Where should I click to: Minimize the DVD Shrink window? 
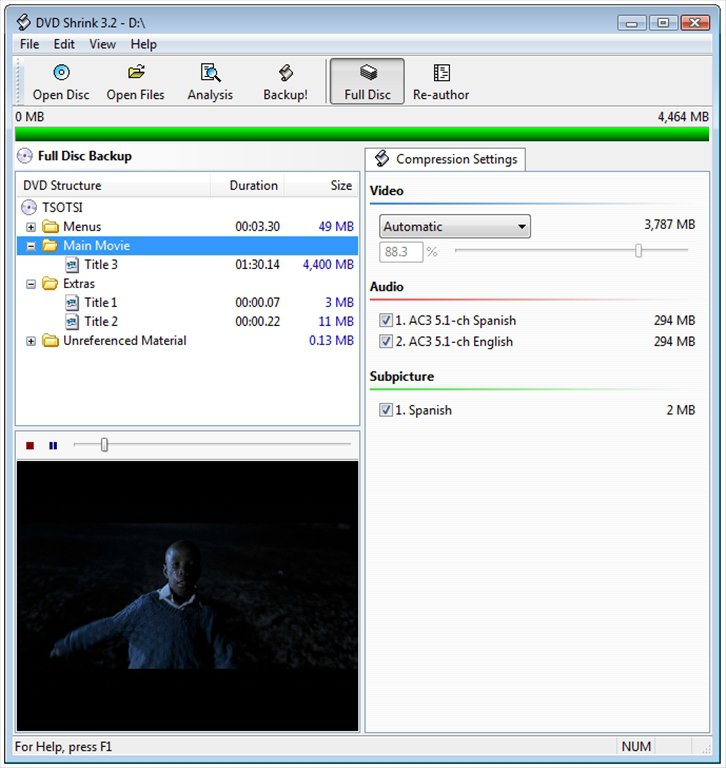[x=631, y=23]
